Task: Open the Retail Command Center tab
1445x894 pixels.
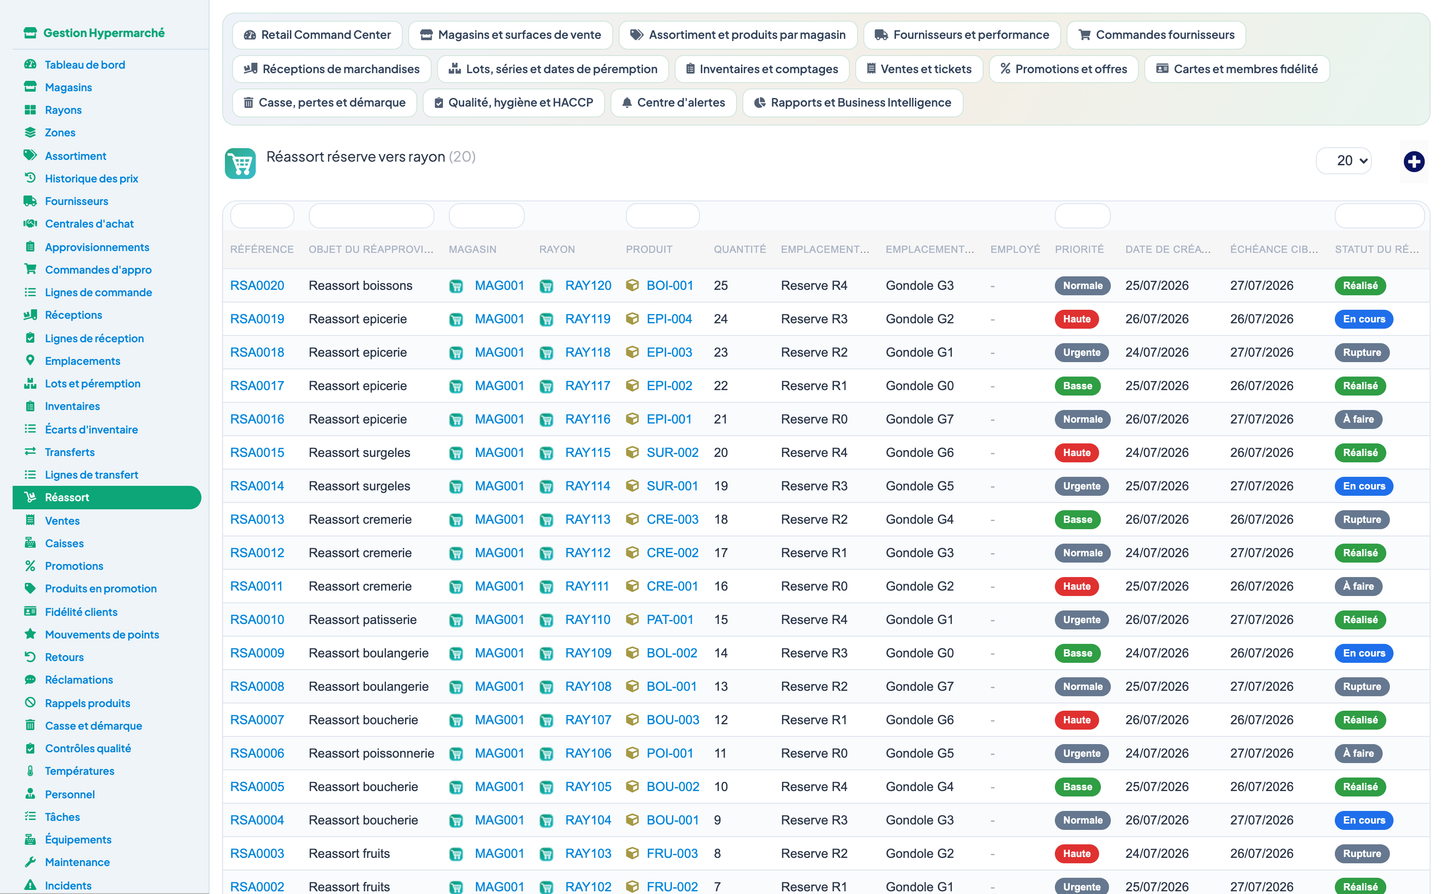Action: pos(317,35)
